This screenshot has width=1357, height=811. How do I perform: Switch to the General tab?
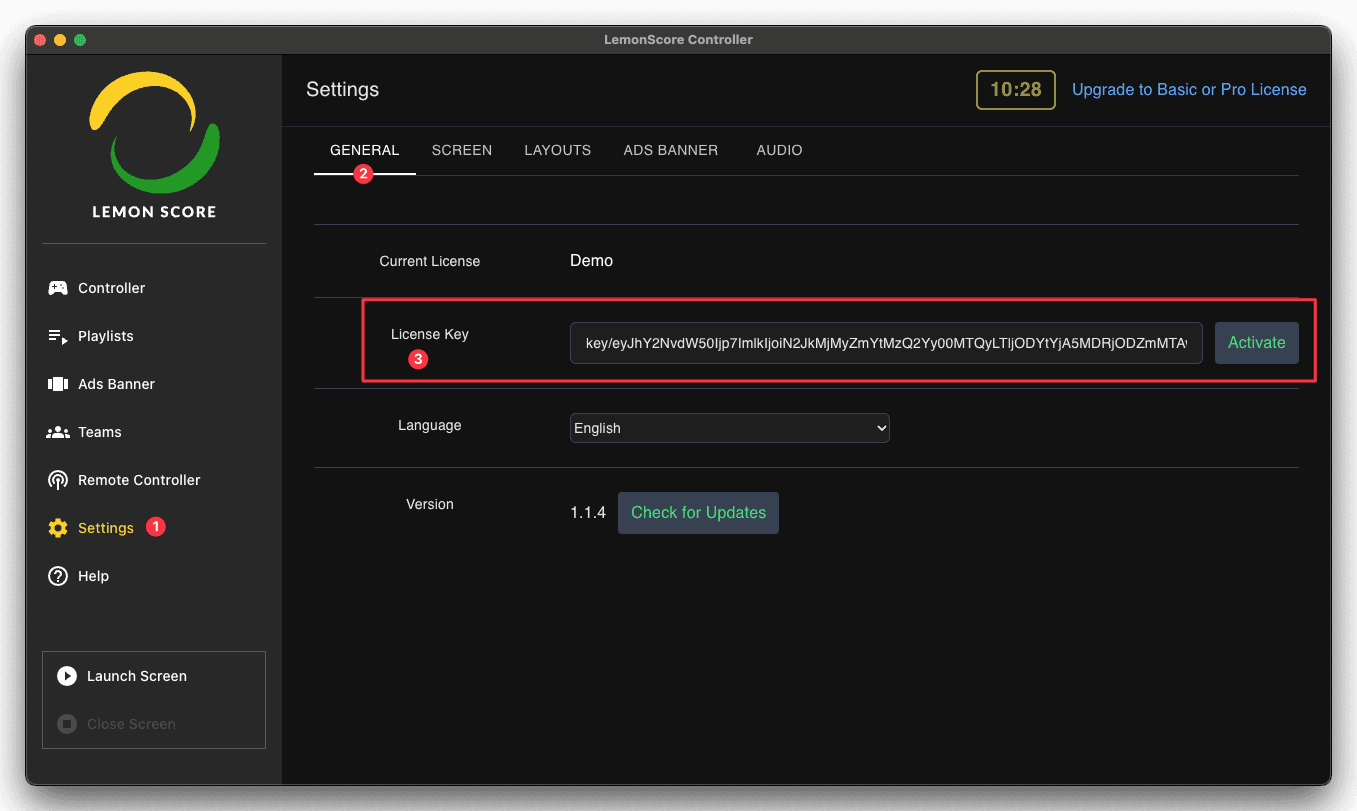[x=364, y=150]
